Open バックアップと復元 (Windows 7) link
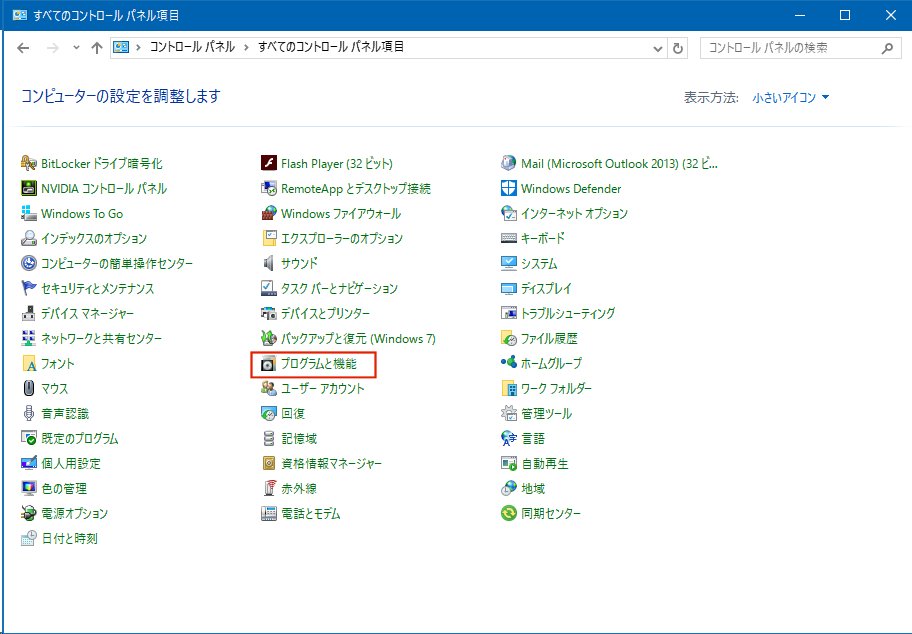Viewport: 912px width, 634px height. (x=358, y=339)
